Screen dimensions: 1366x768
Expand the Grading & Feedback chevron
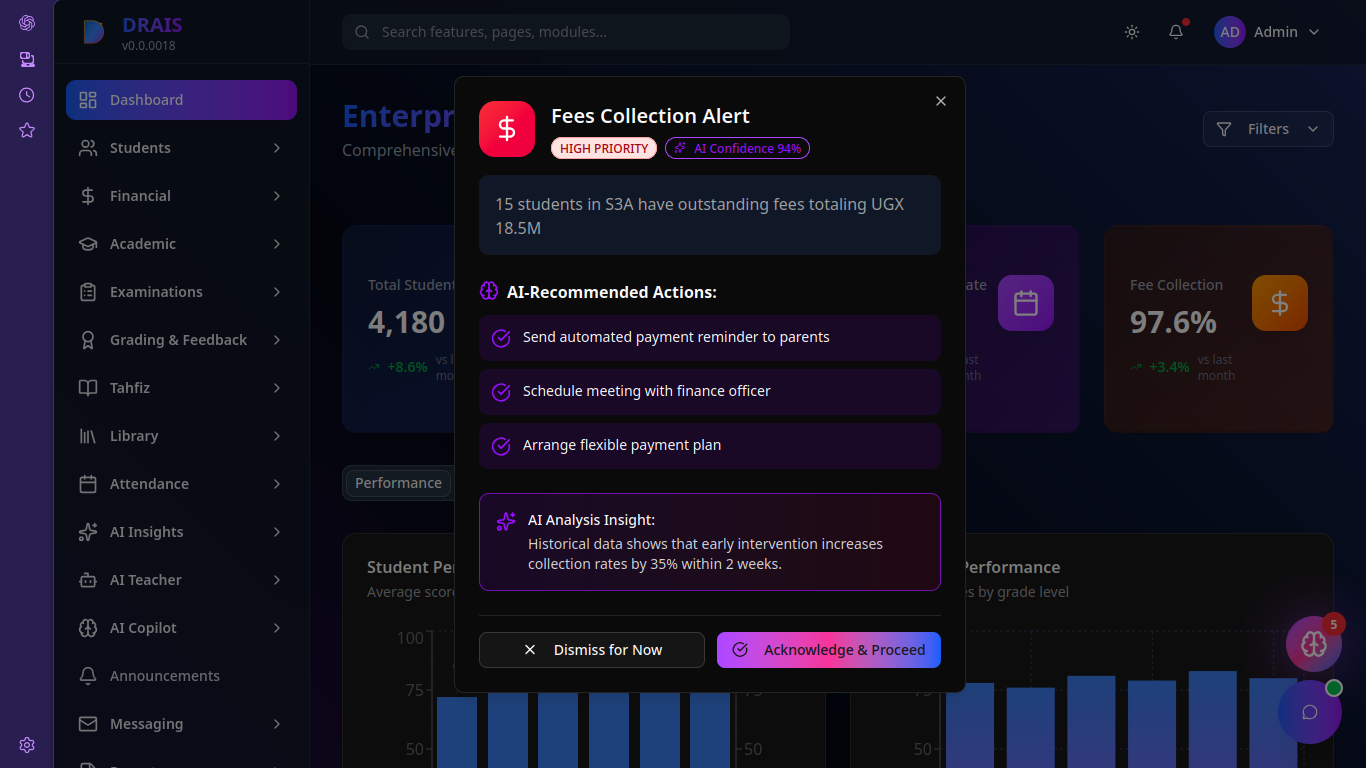coord(277,340)
